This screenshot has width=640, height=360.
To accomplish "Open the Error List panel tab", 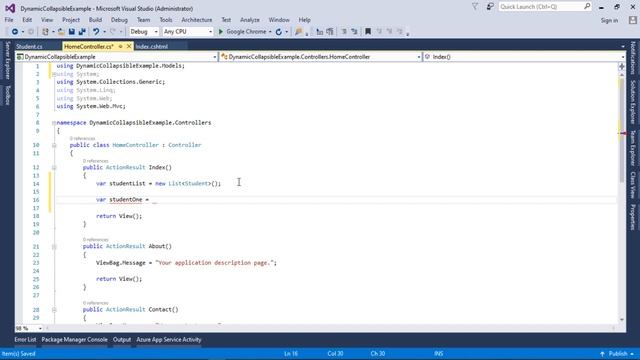I will coord(25,340).
